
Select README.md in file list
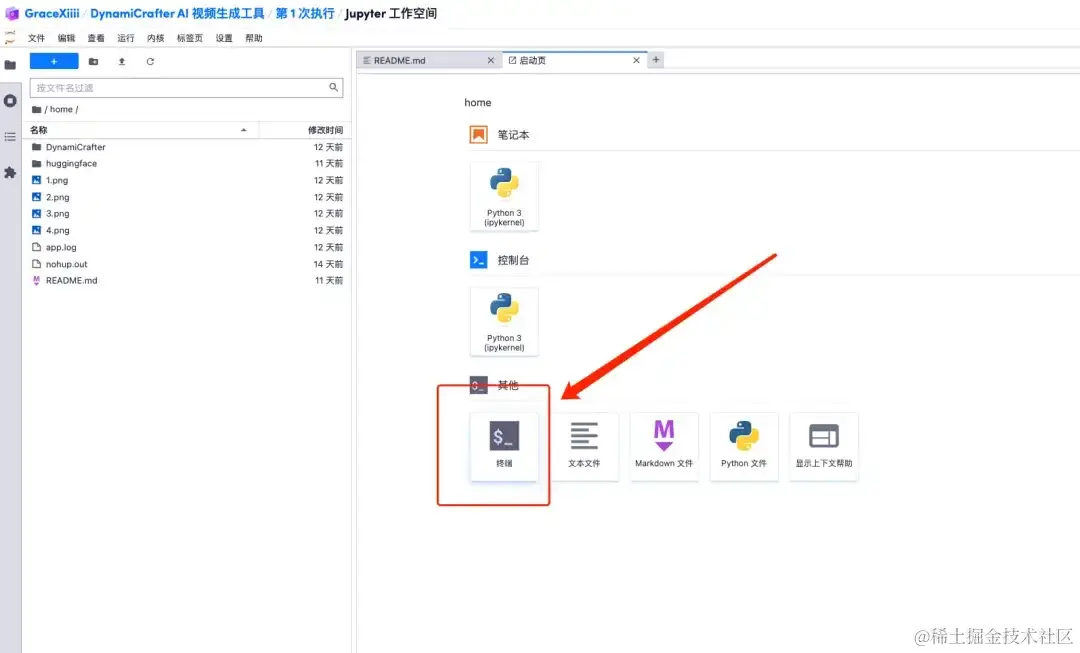[186, 280]
